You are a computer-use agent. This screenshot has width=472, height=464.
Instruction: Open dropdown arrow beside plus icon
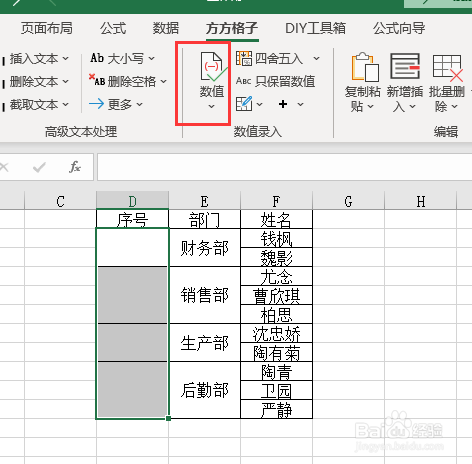pos(300,104)
